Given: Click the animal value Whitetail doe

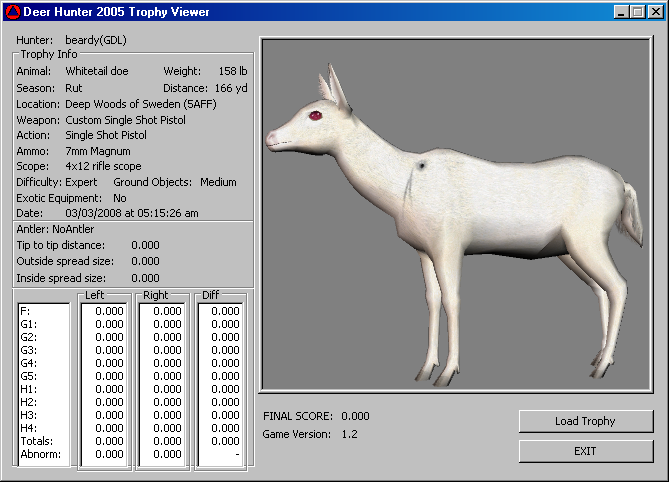Looking at the screenshot, I should click(97, 71).
